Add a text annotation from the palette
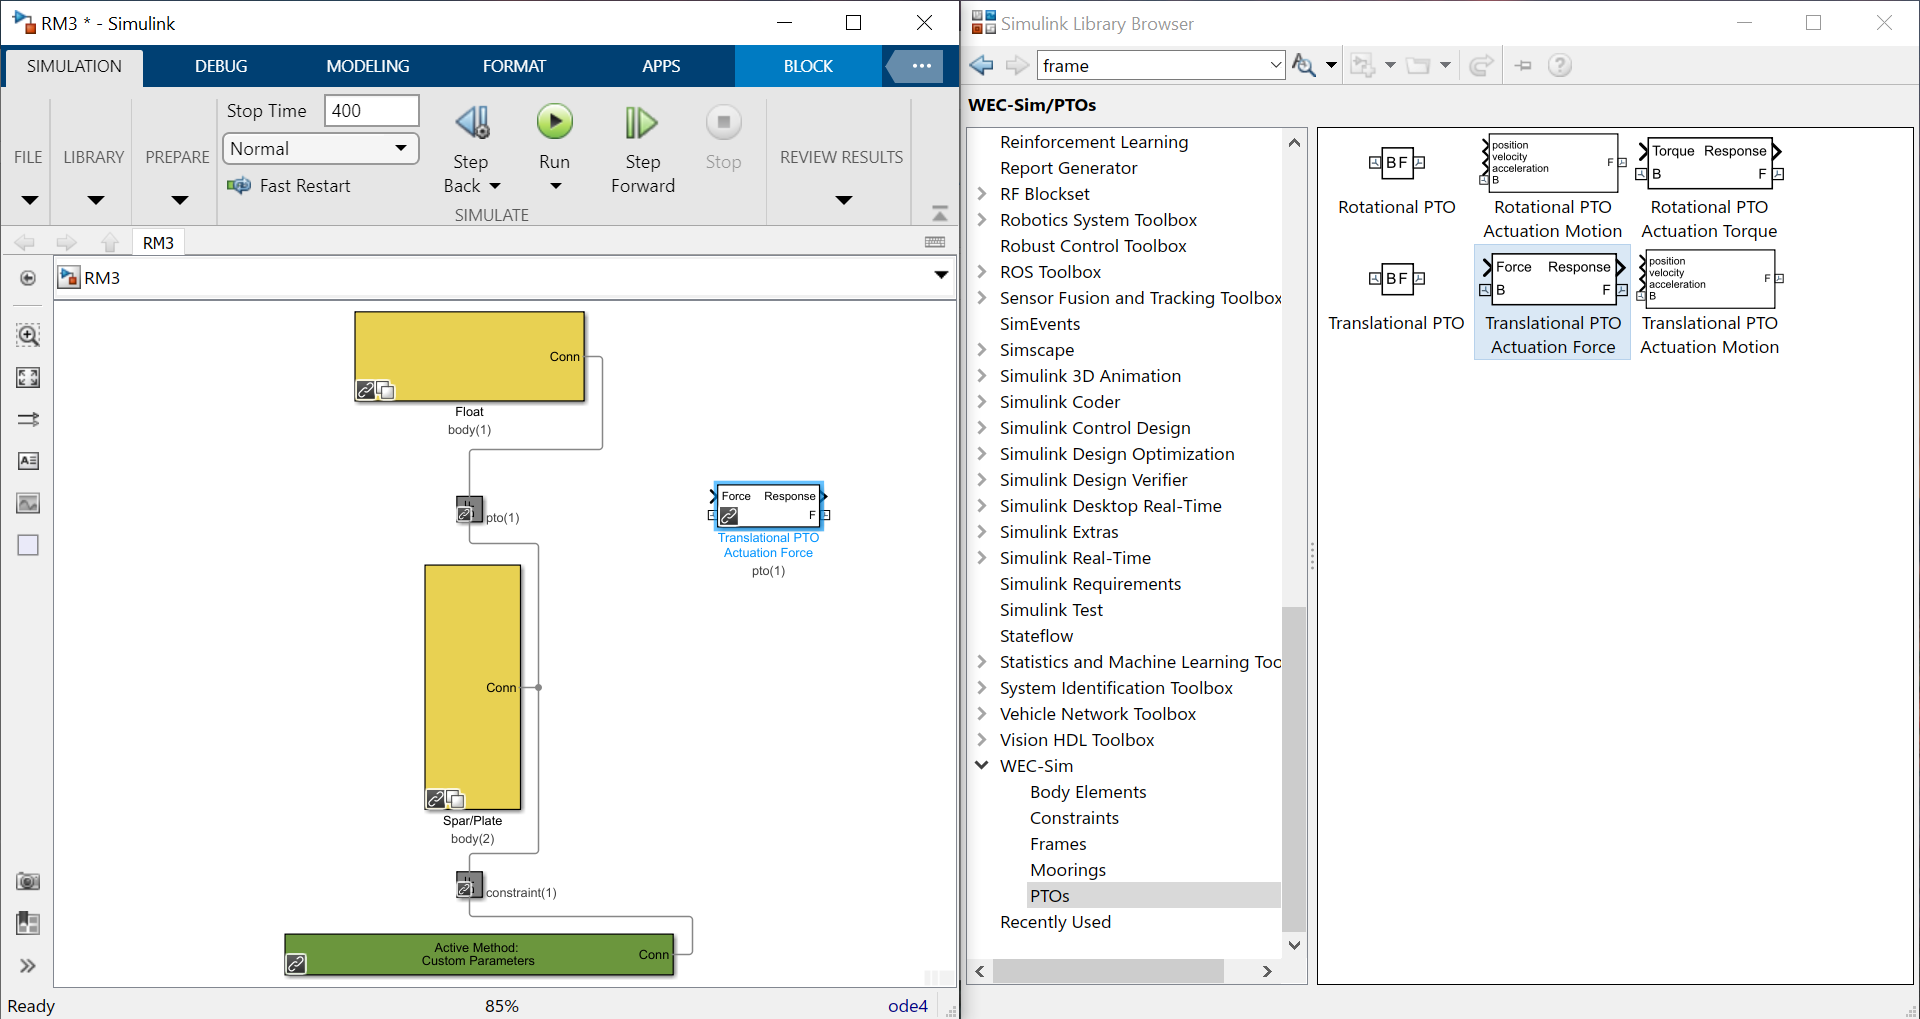 pyautogui.click(x=28, y=461)
